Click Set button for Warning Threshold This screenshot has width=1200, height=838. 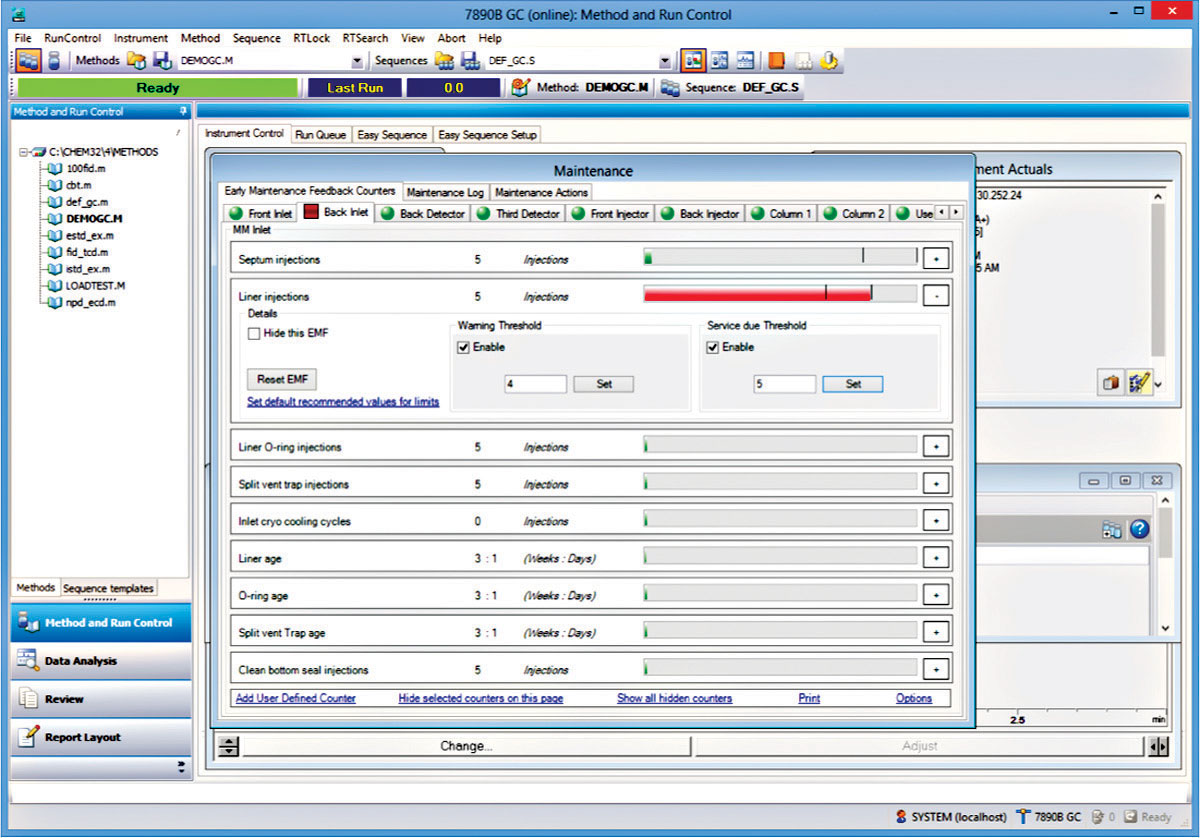pos(604,384)
